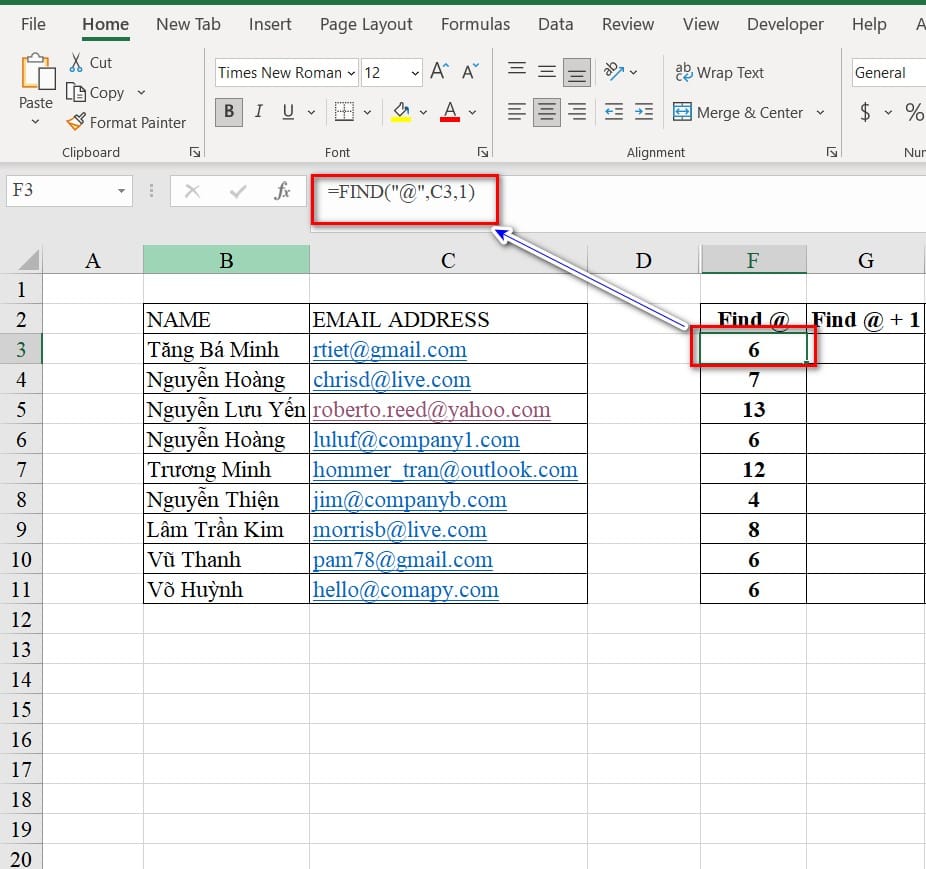Click the Increase Indent icon
This screenshot has height=869, width=926.
[x=644, y=112]
